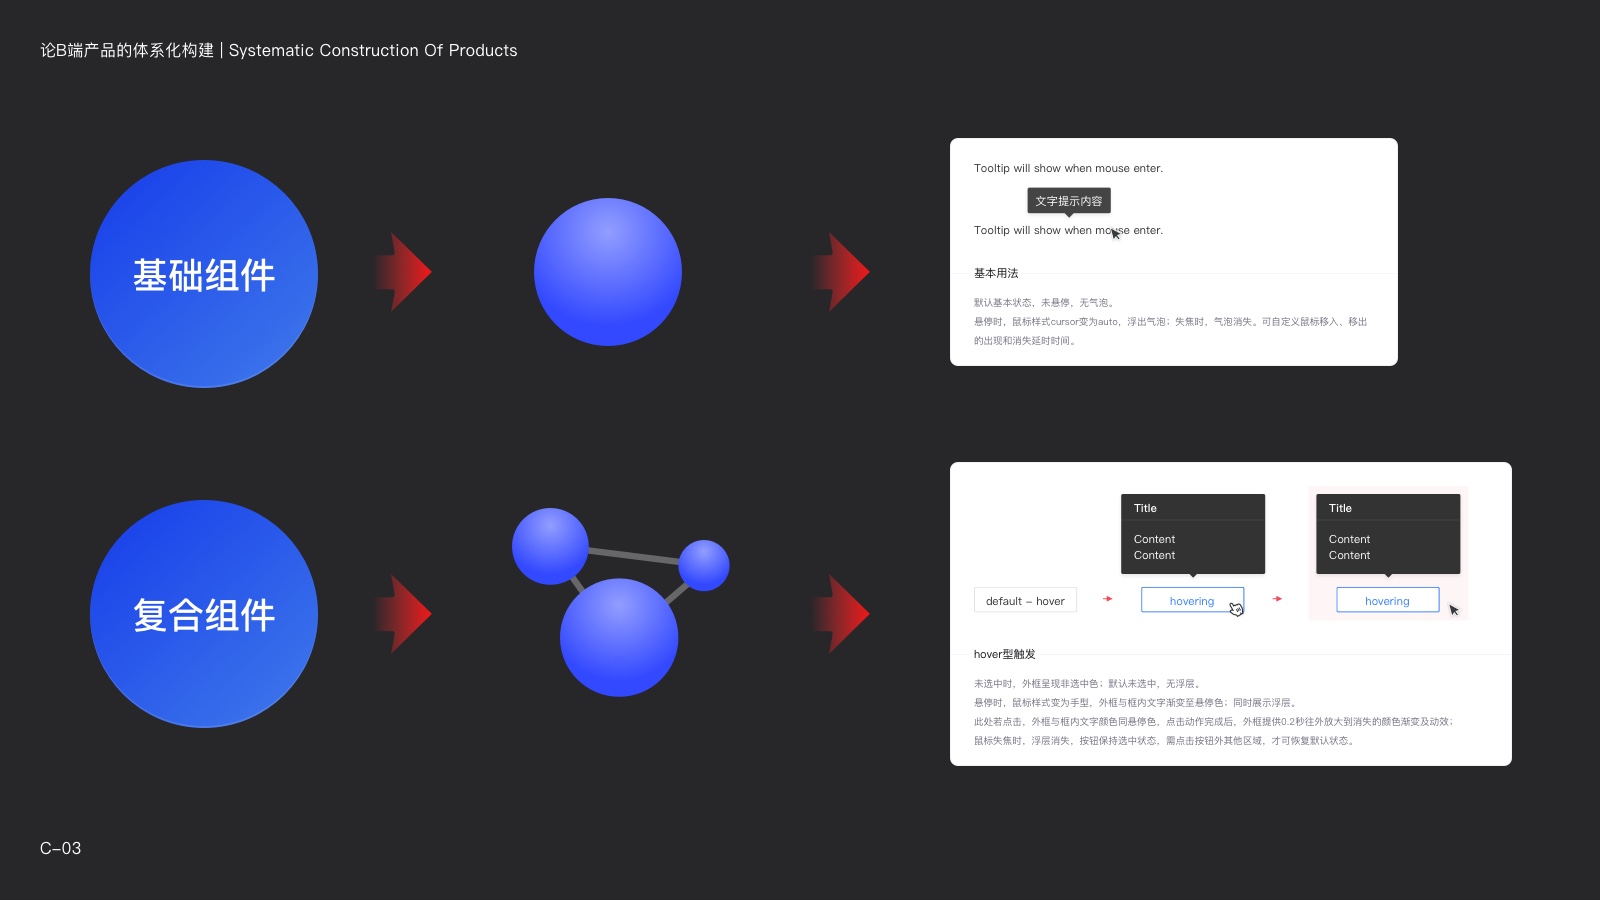
Task: Click the blue 基础组件 circle
Action: pos(204,274)
